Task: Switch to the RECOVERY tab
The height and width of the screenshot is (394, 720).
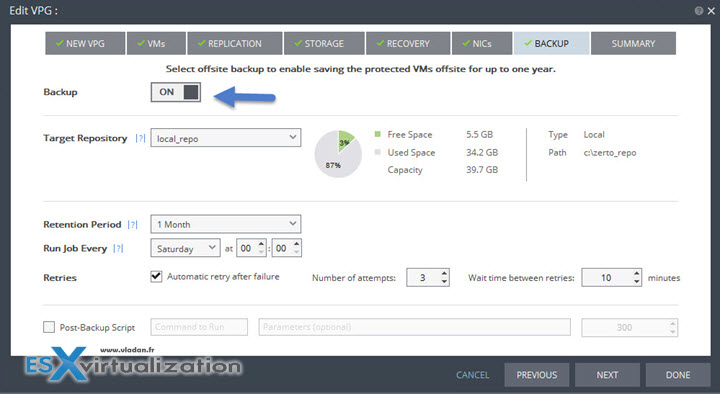Action: coord(408,44)
